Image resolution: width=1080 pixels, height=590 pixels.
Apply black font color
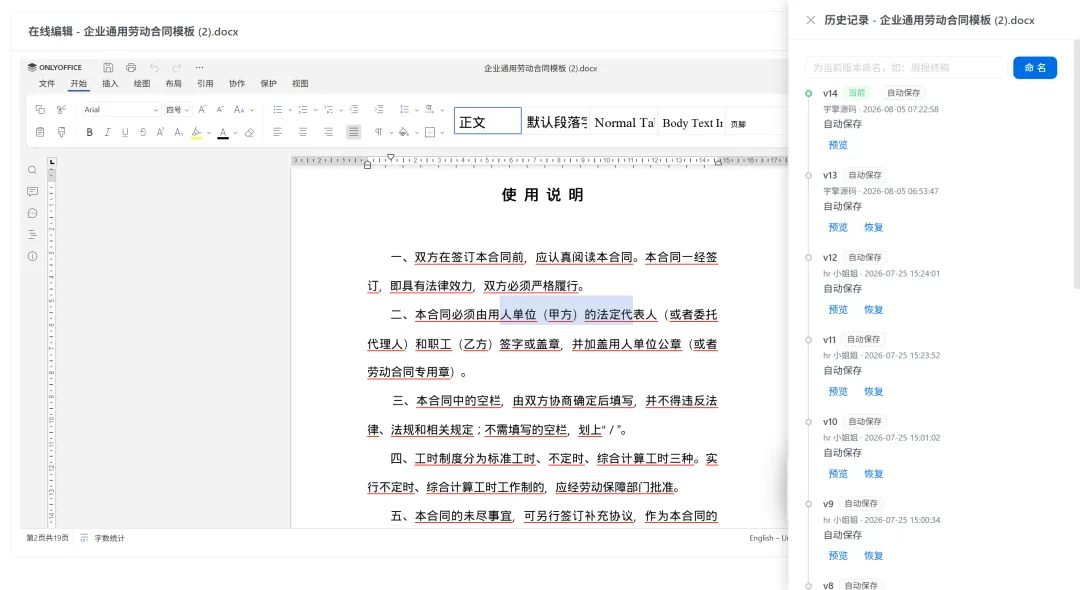[x=222, y=132]
